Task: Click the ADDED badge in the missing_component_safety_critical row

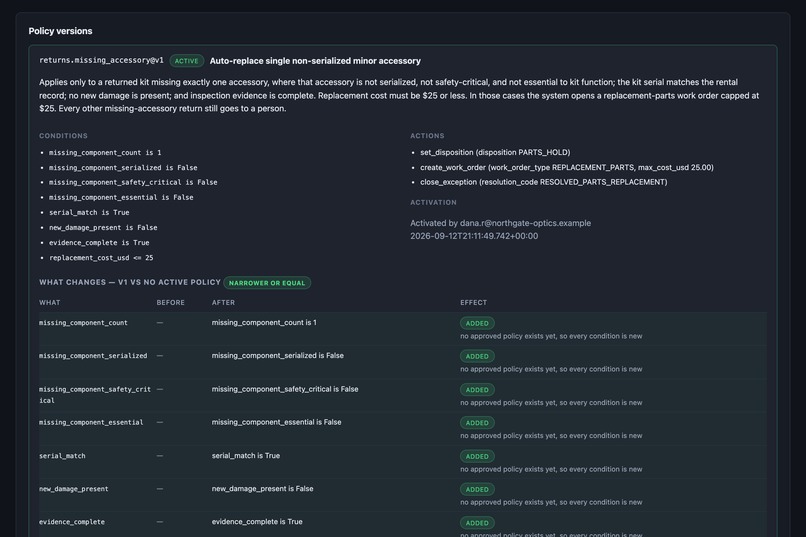Action: tap(477, 390)
